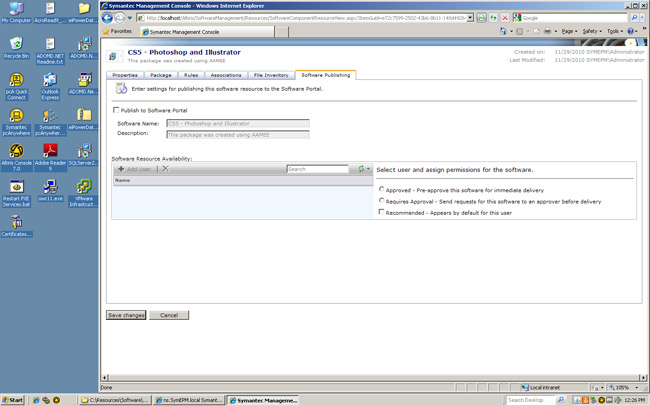650x406 pixels.
Task: Click the delete X icon in user toolbar
Action: click(165, 169)
